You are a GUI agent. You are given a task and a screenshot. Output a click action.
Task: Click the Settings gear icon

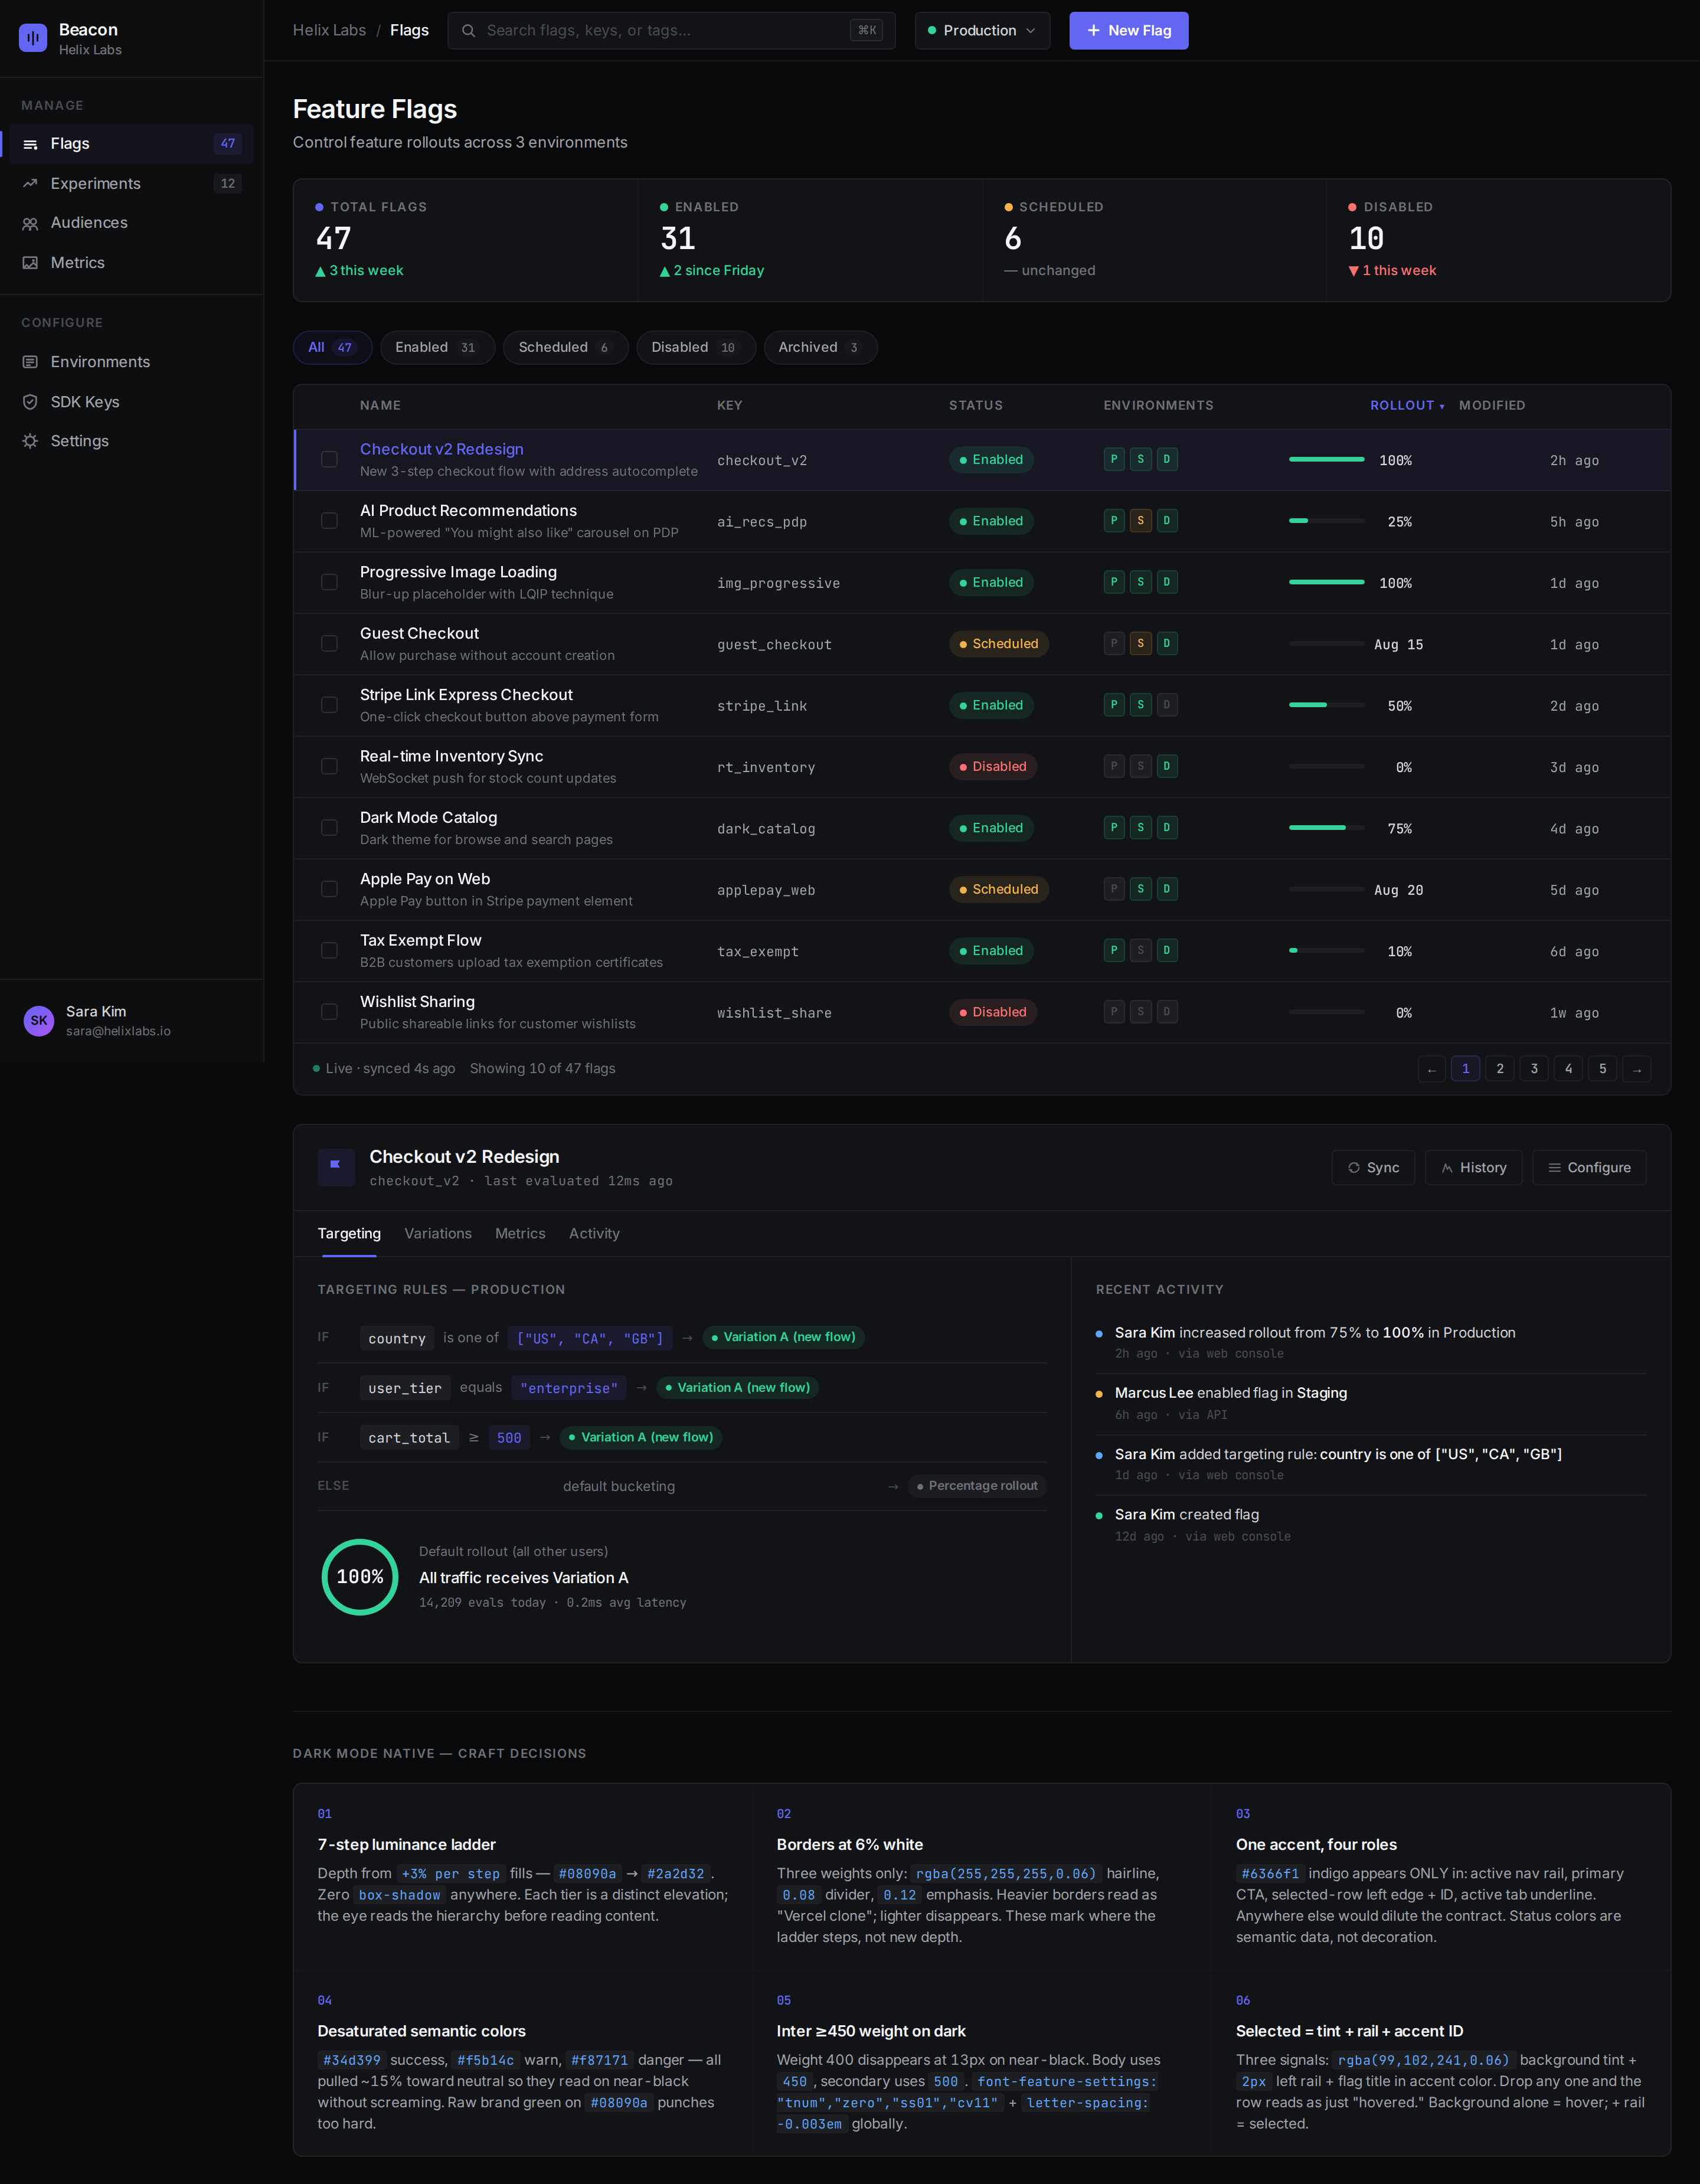tap(30, 441)
